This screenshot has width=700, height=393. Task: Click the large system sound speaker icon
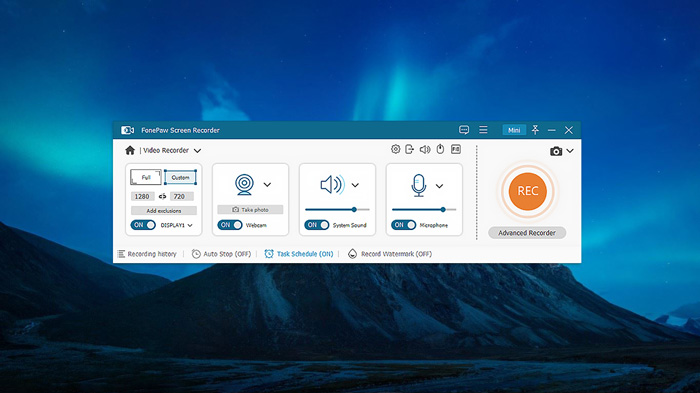click(x=333, y=184)
